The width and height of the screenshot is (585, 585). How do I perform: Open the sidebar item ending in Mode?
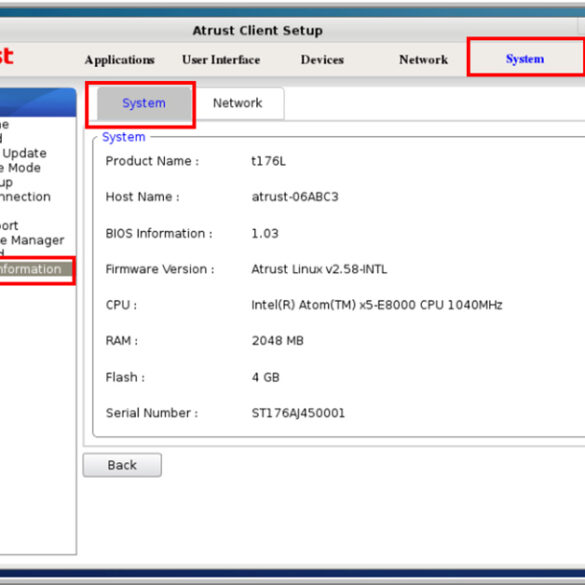tap(21, 168)
